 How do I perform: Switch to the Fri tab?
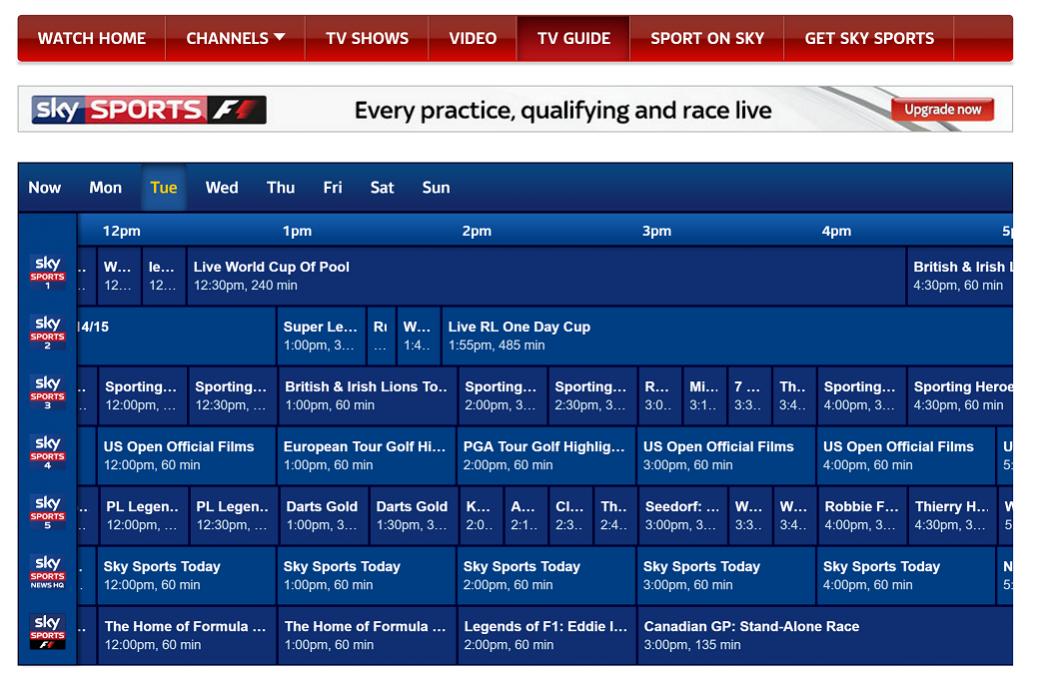click(x=332, y=188)
